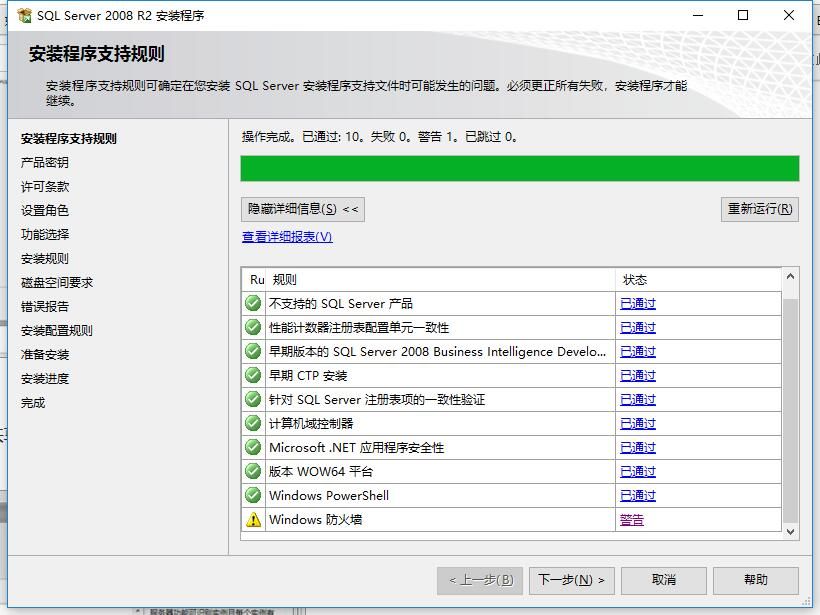Click green check icon for 计算机域控制器
820x615 pixels.
[x=253, y=423]
